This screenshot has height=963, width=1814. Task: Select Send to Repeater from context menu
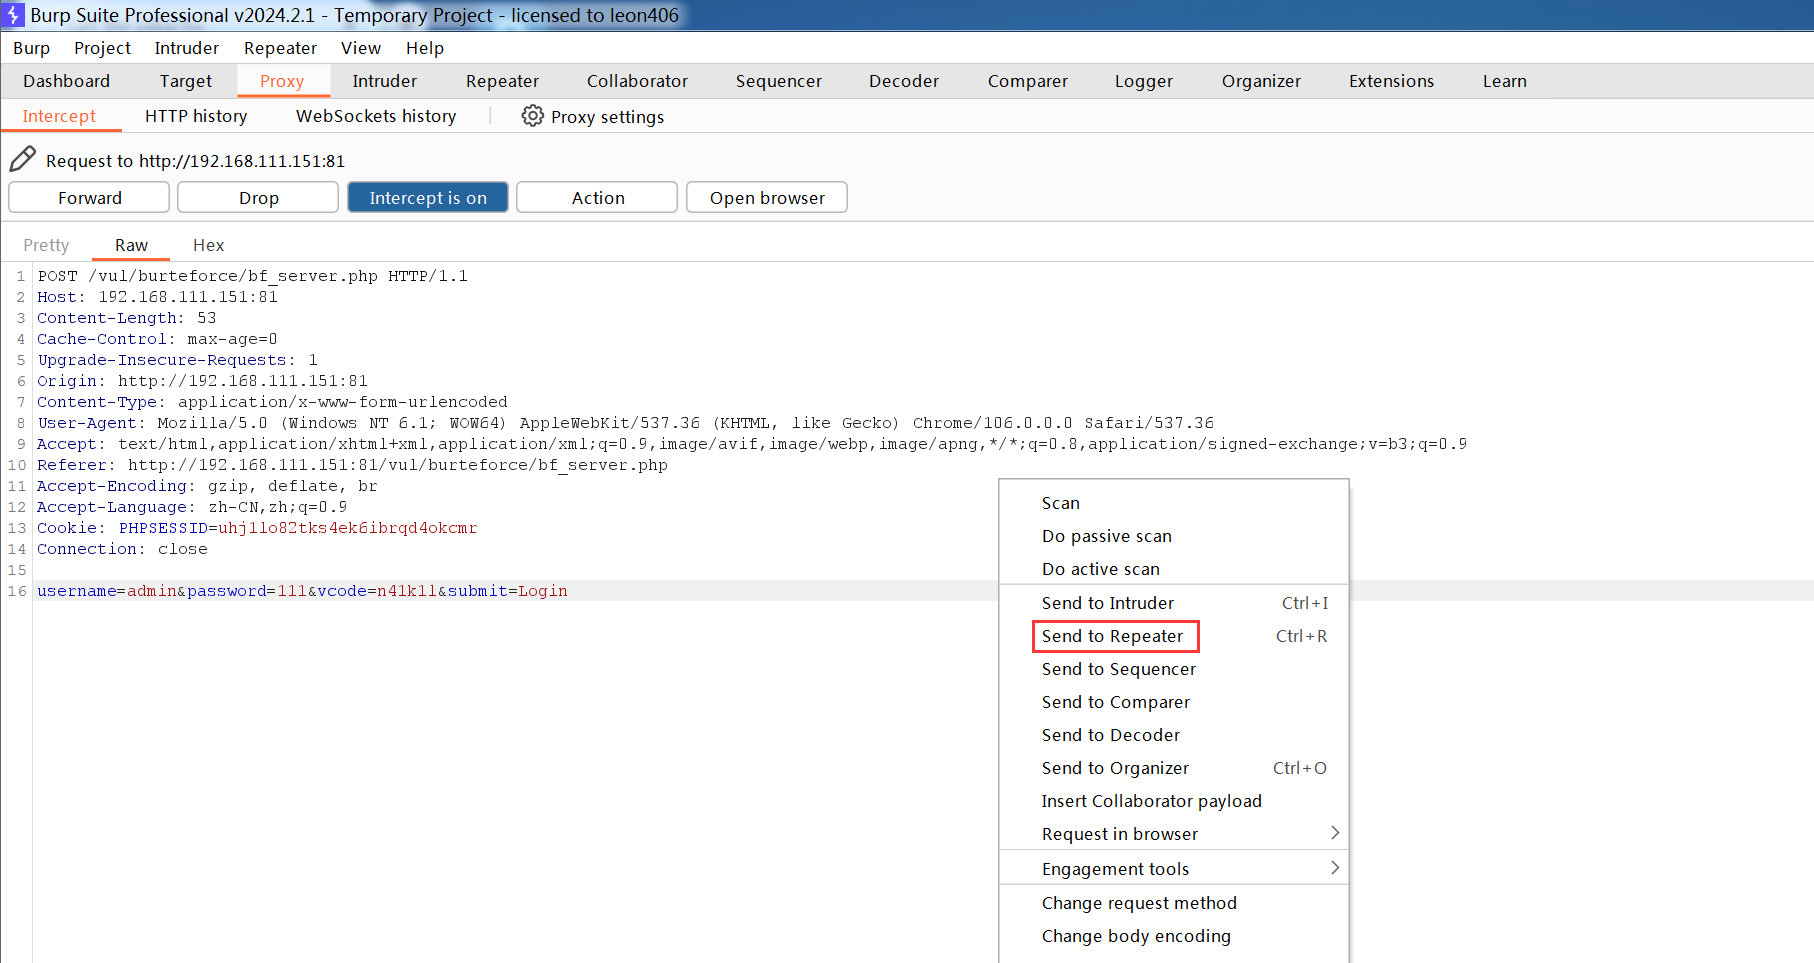coord(1112,636)
